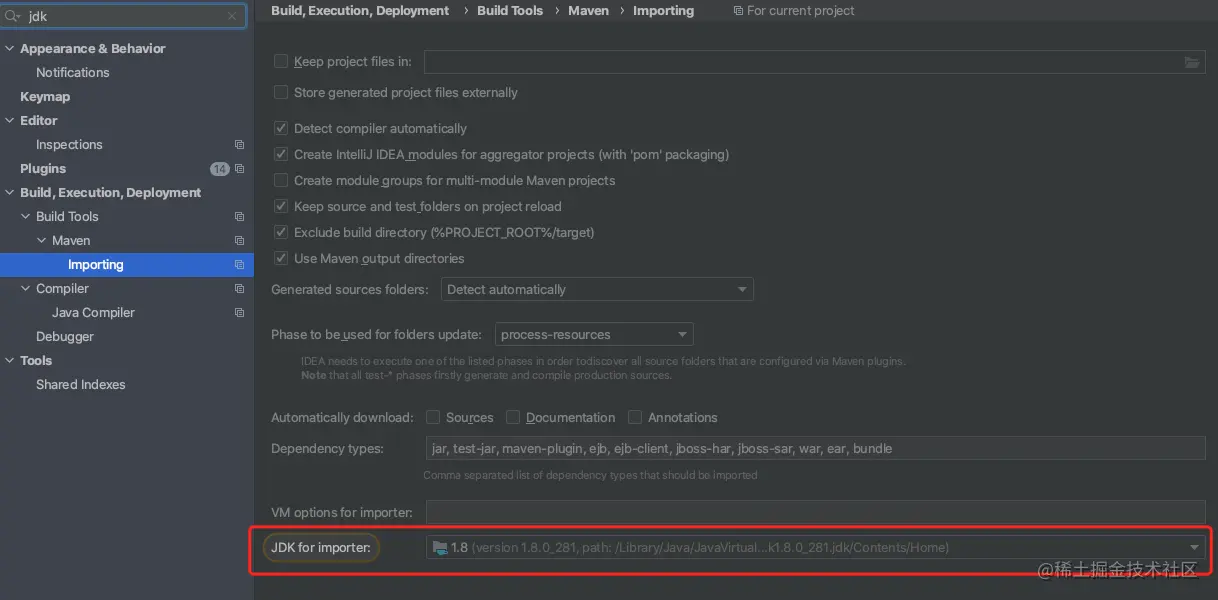Uncheck Detect compiler automatically
Viewport: 1218px width, 600px height.
(281, 129)
